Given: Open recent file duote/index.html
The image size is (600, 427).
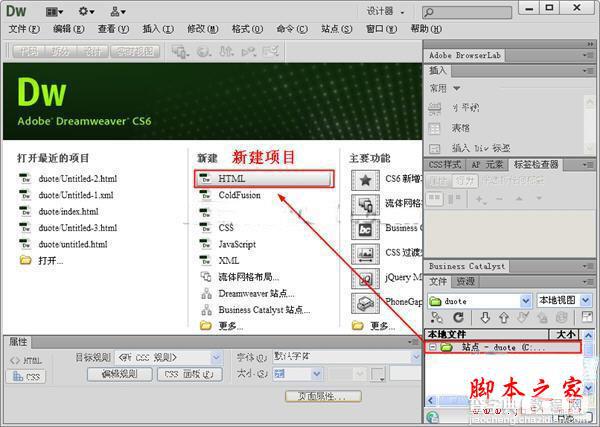Looking at the screenshot, I should click(68, 212).
